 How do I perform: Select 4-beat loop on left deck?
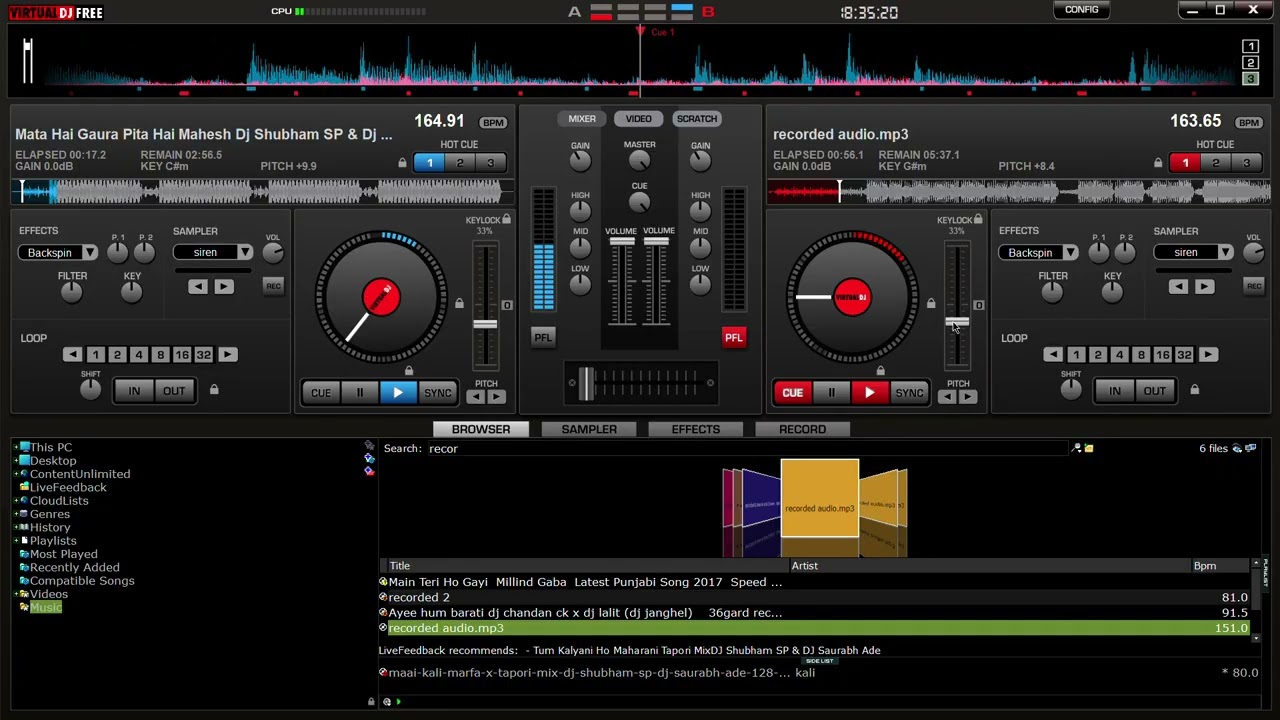[x=139, y=355]
